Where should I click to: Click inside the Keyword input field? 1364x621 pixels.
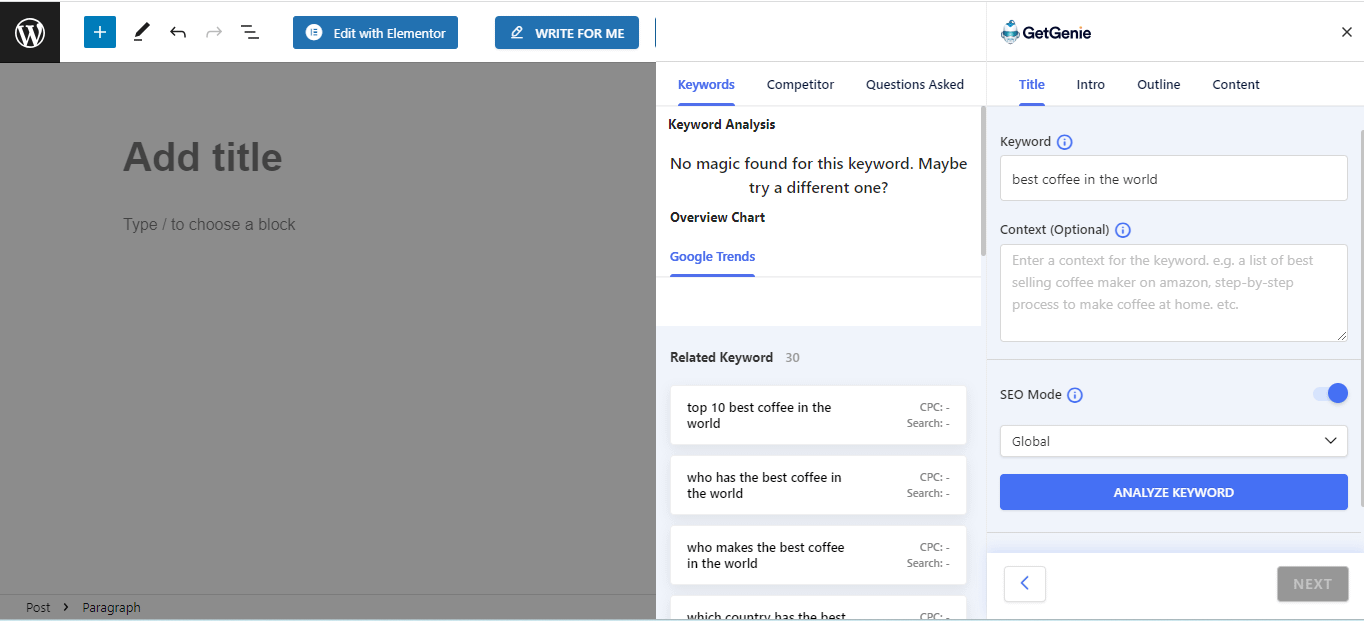click(1173, 178)
